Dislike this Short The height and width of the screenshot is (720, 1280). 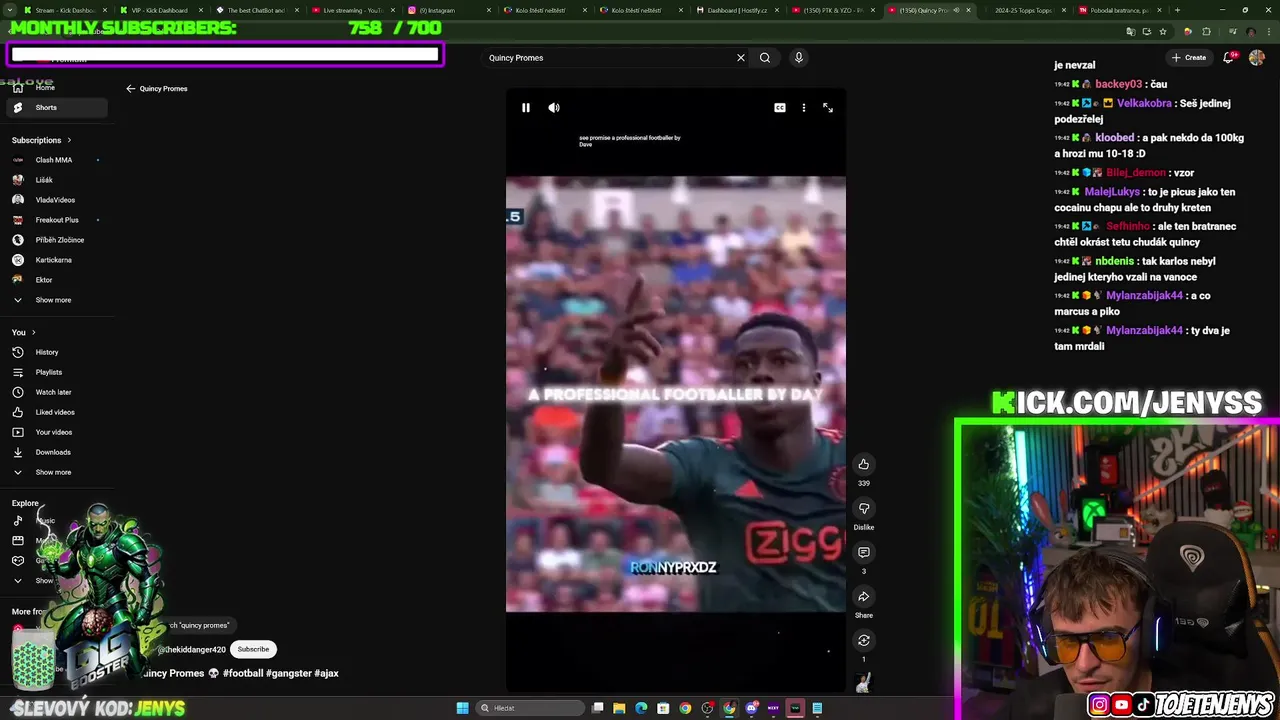click(864, 508)
